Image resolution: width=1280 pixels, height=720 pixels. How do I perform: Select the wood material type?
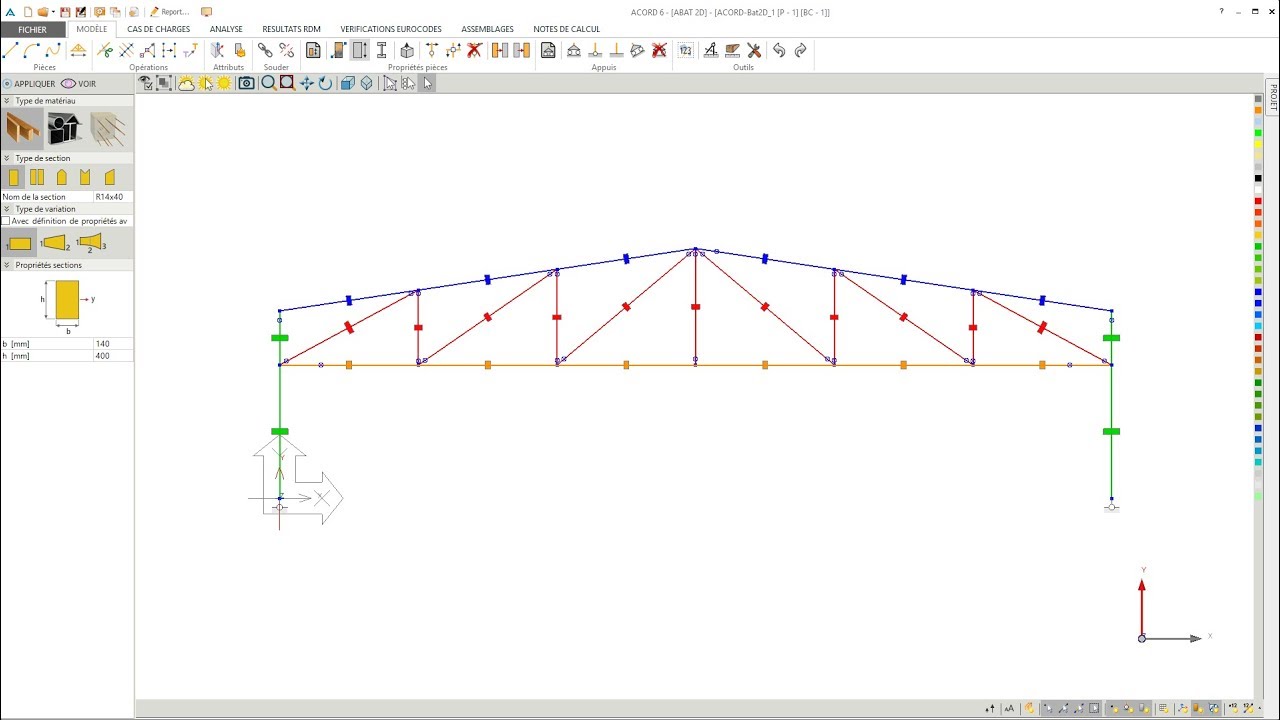(22, 128)
